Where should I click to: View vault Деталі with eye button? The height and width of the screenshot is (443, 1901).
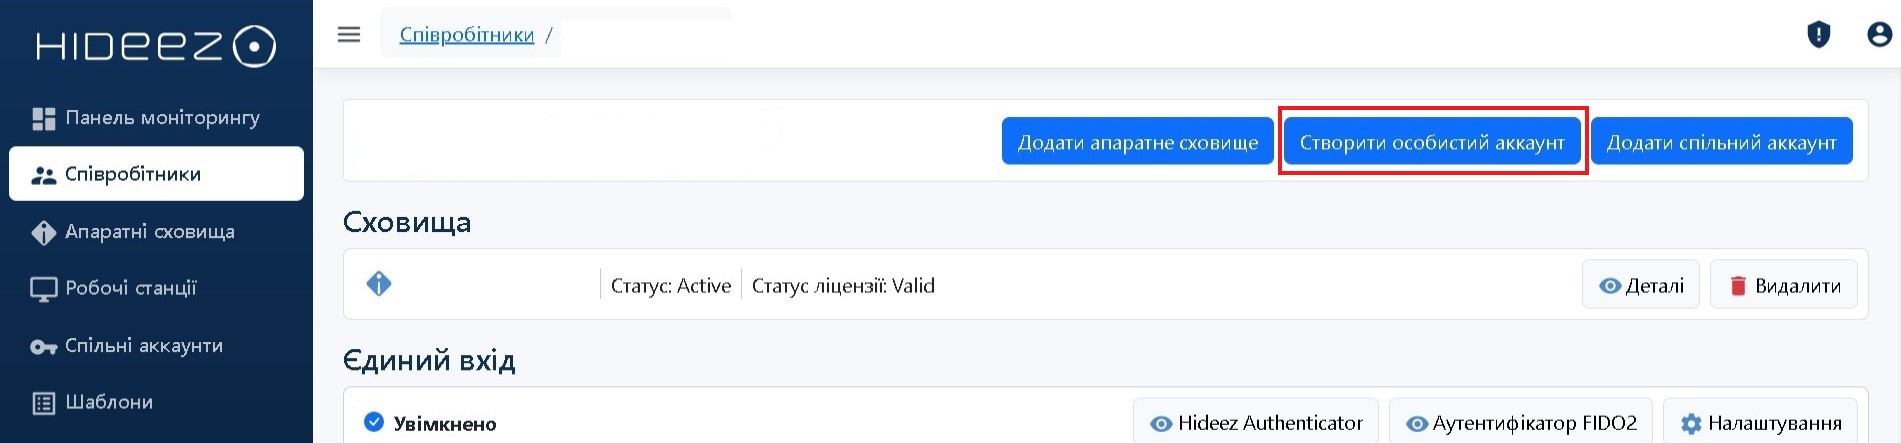(1640, 285)
